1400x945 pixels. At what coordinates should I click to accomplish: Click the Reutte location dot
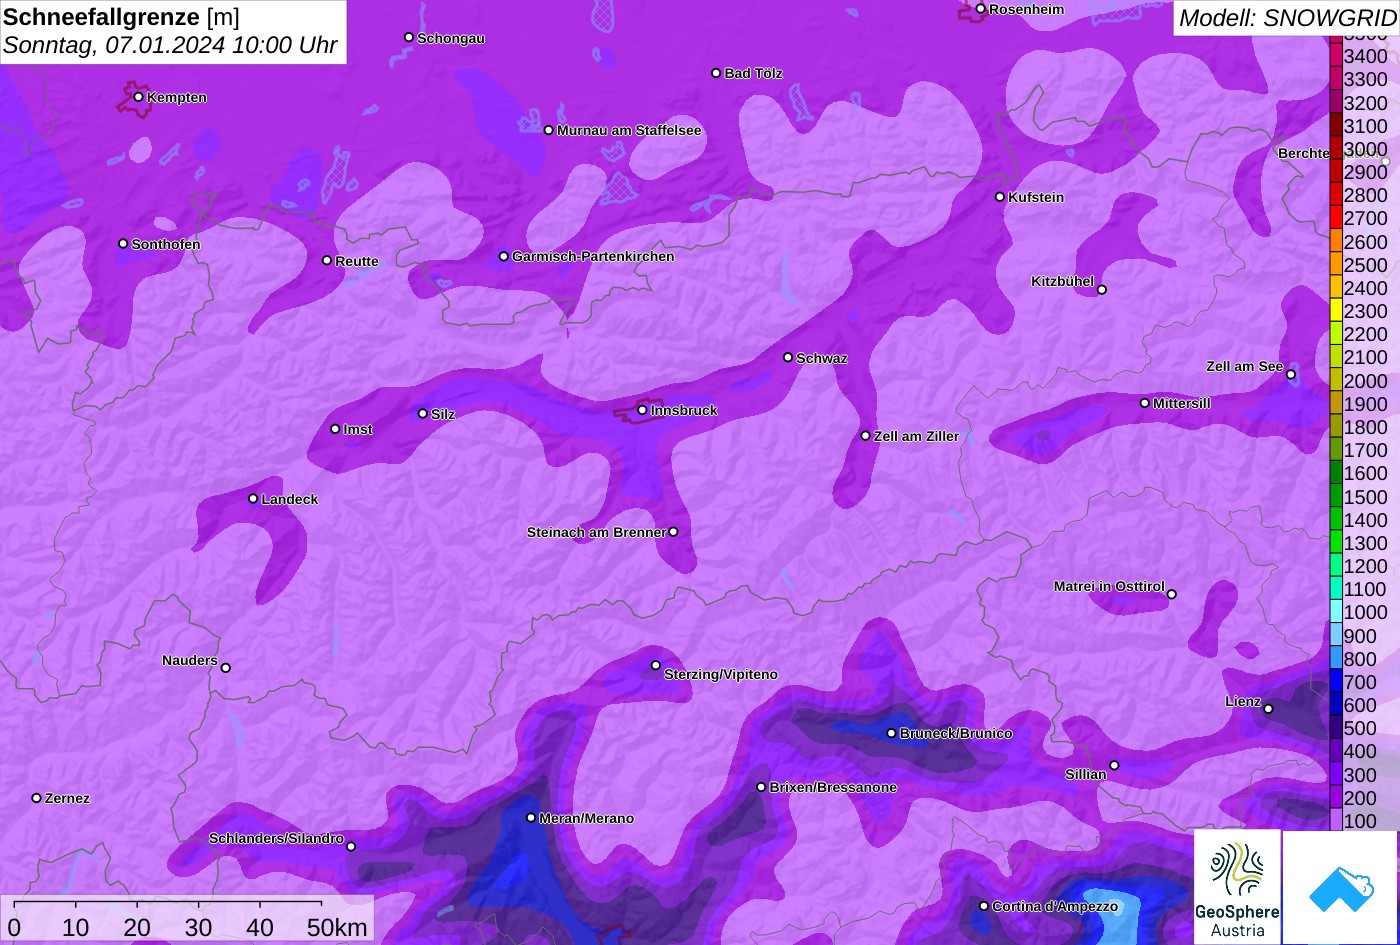tap(327, 260)
